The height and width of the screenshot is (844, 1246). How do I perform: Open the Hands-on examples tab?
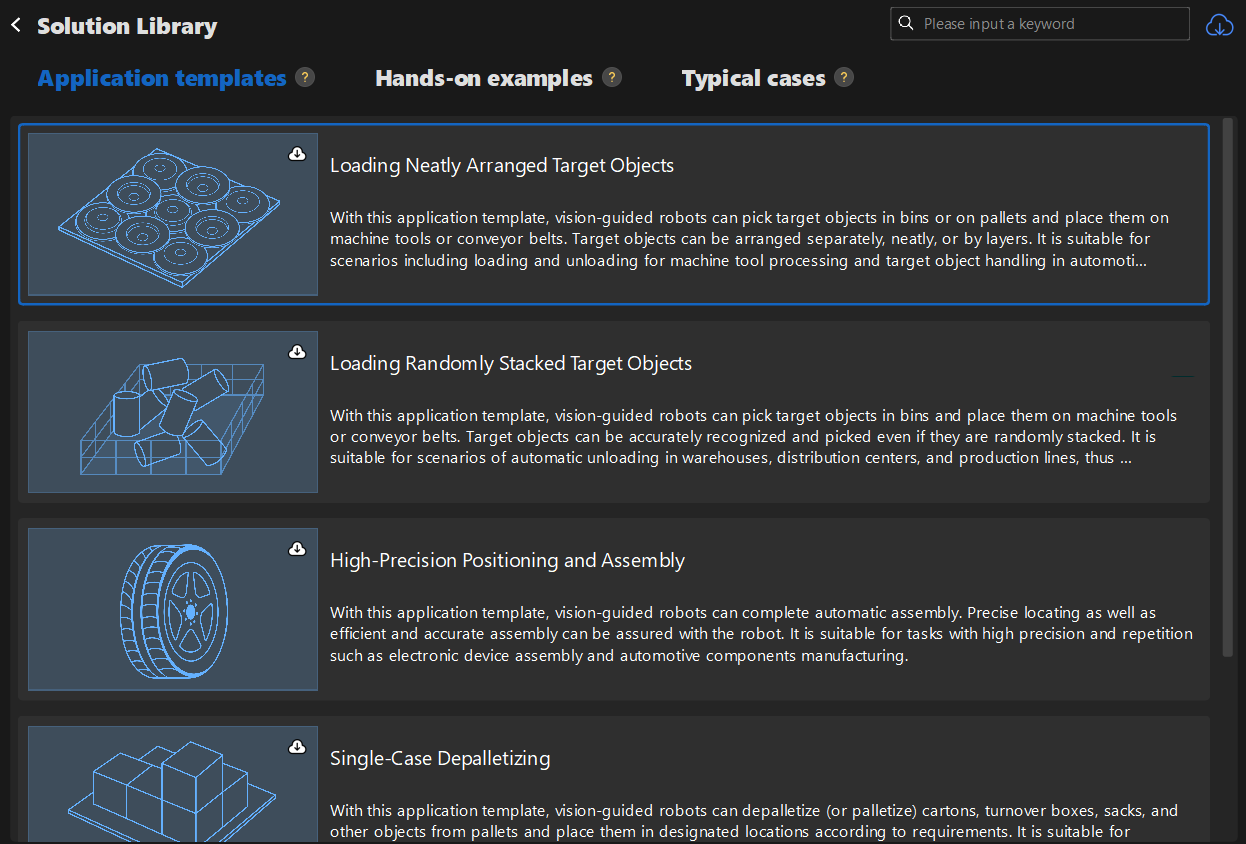coord(484,78)
